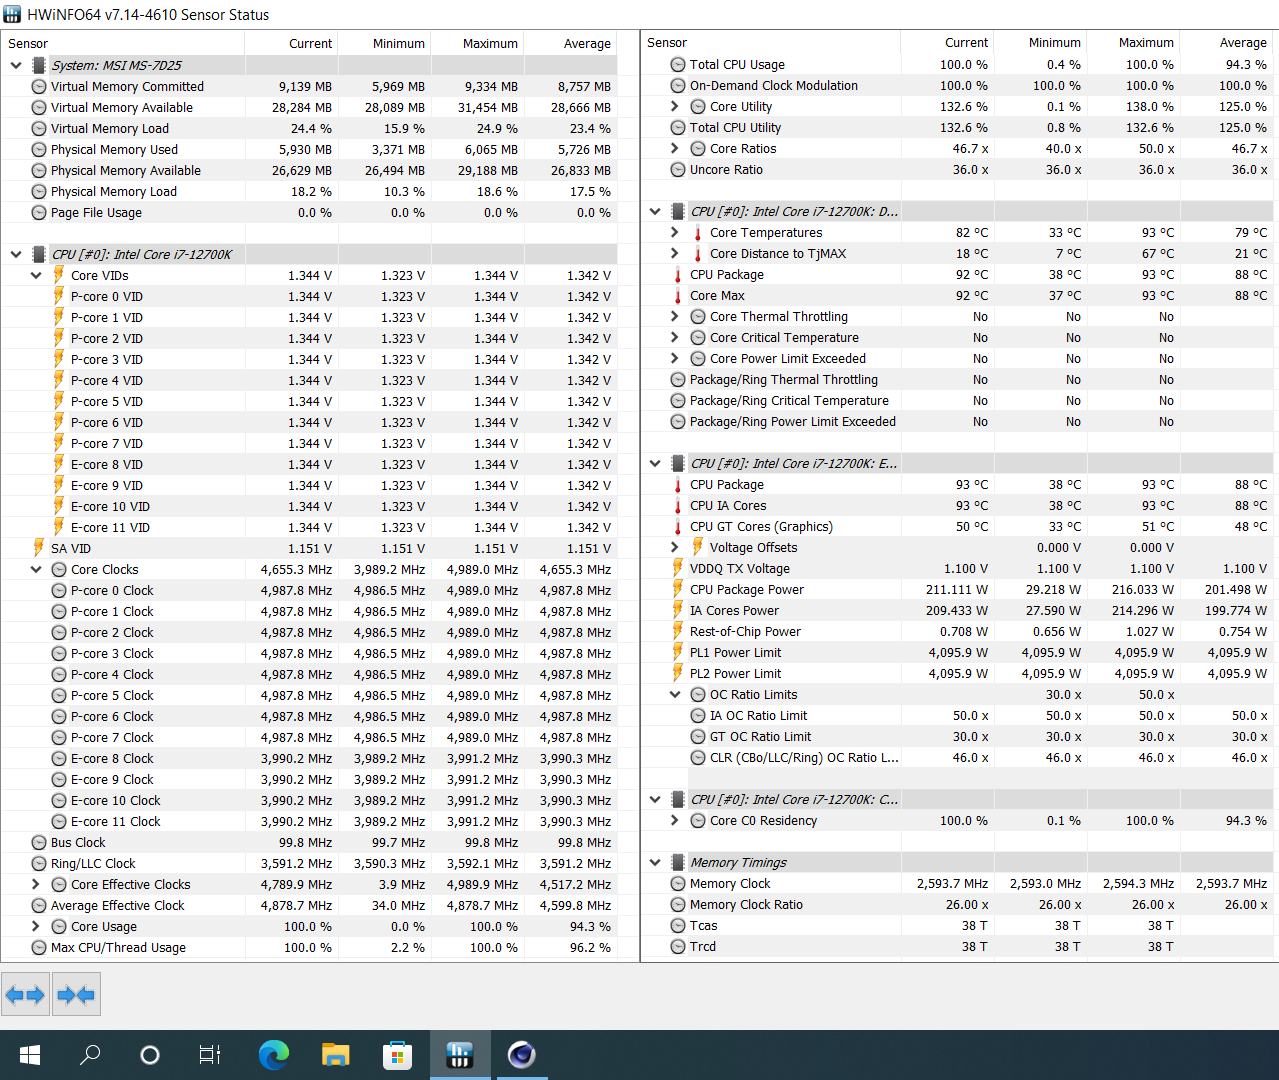
Task: Collapse the Memory Timings group
Action: pos(655,862)
